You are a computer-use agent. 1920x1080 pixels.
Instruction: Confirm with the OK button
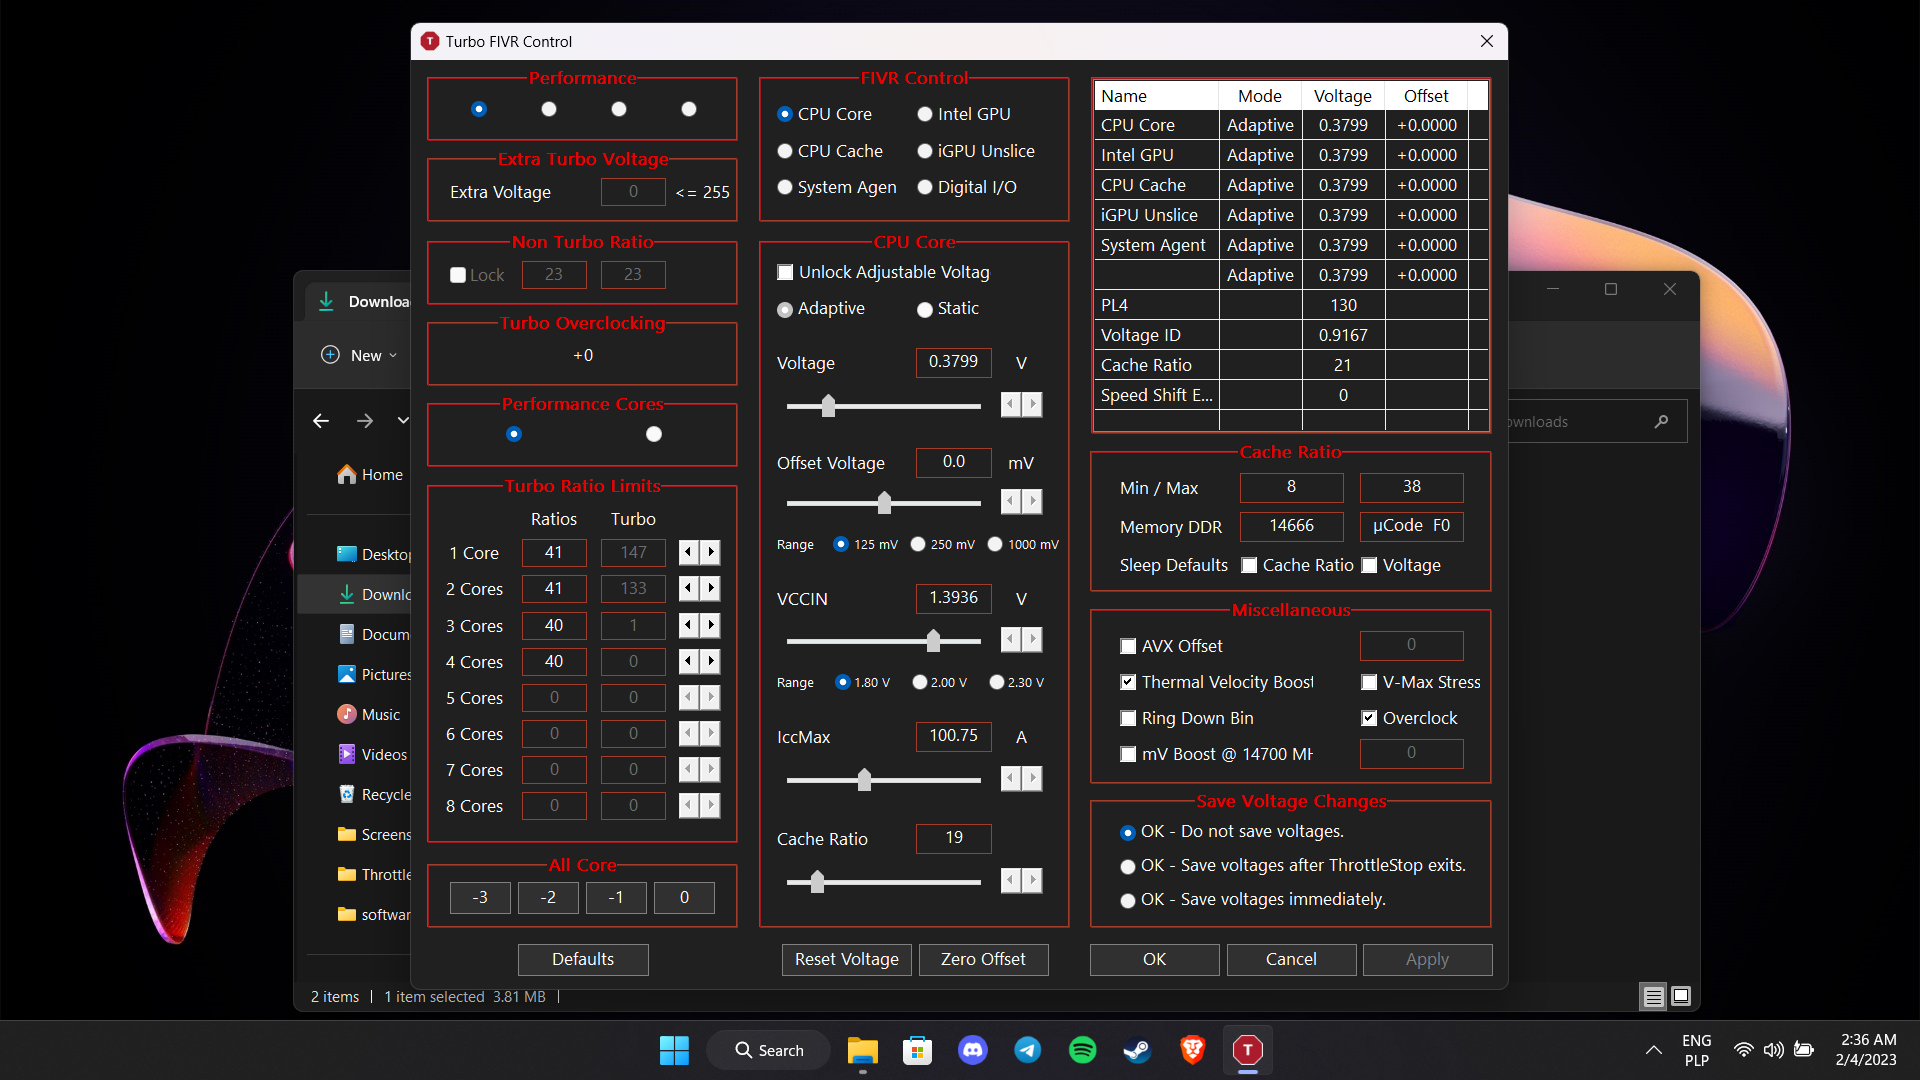tap(1154, 959)
